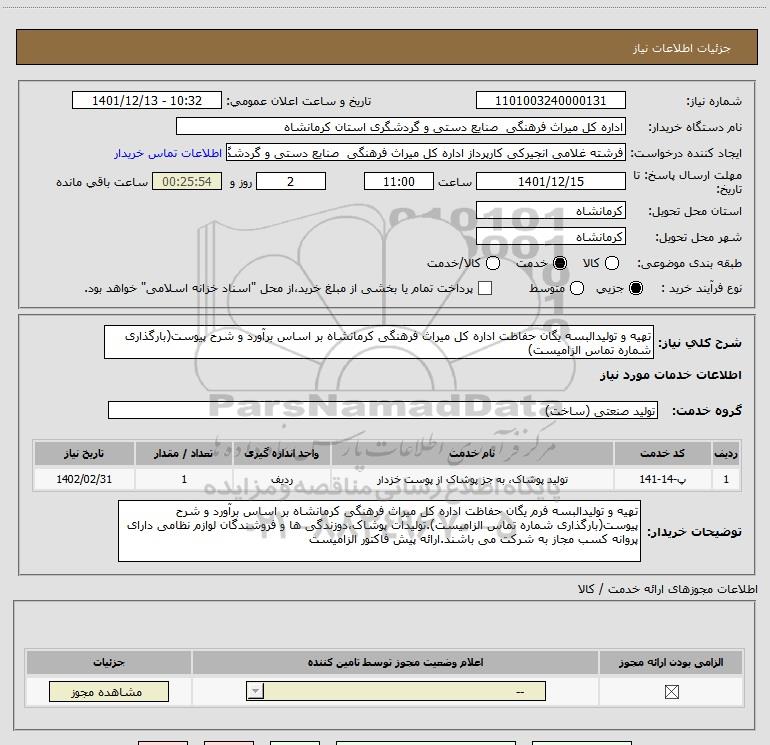Image resolution: width=770 pixels, height=745 pixels.
Task: Click the remaining days field showing 2
Action: click(x=291, y=181)
